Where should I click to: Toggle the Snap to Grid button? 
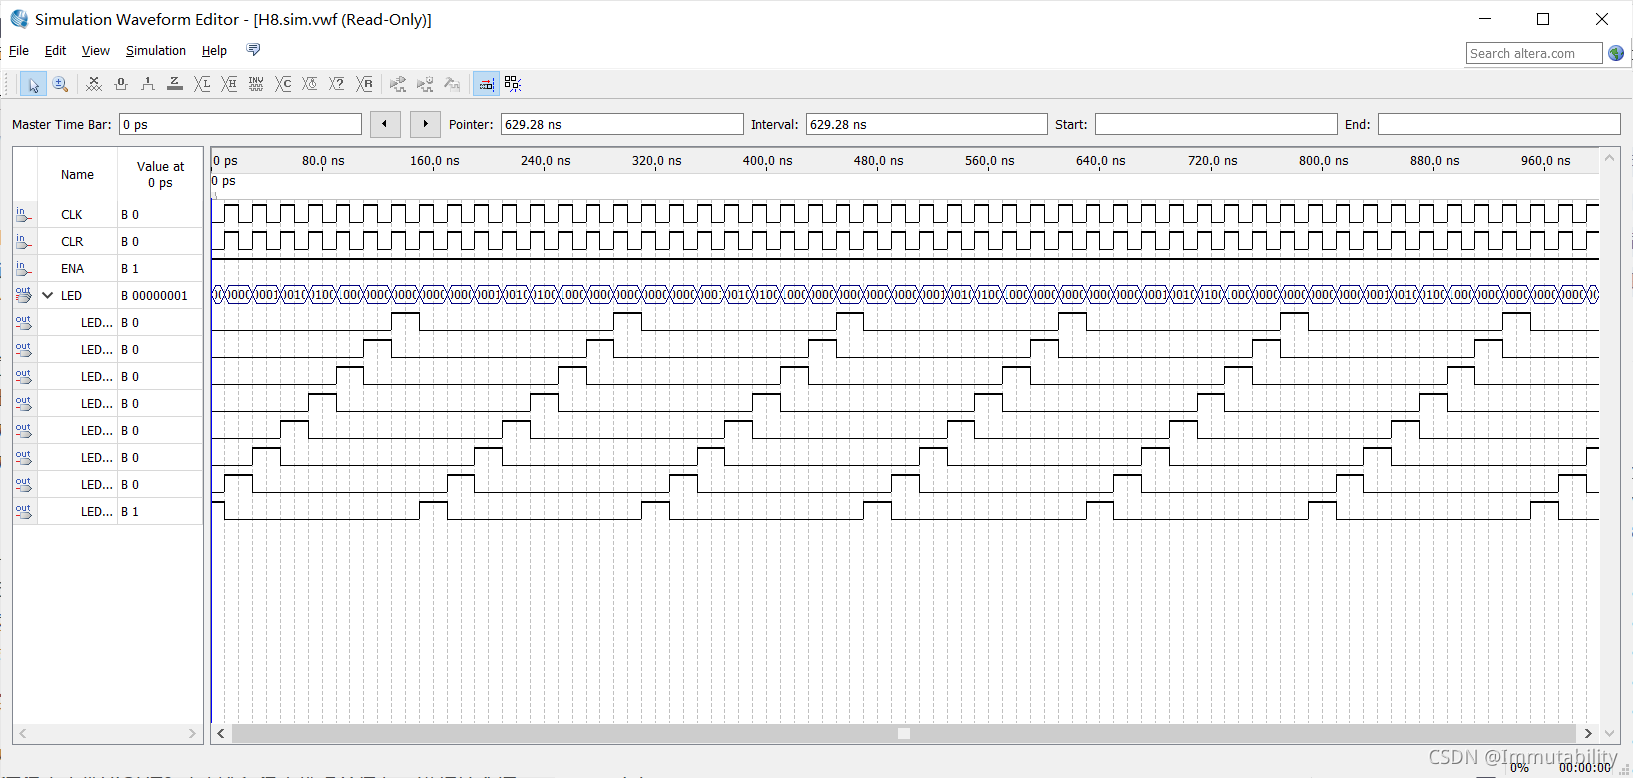click(x=486, y=85)
